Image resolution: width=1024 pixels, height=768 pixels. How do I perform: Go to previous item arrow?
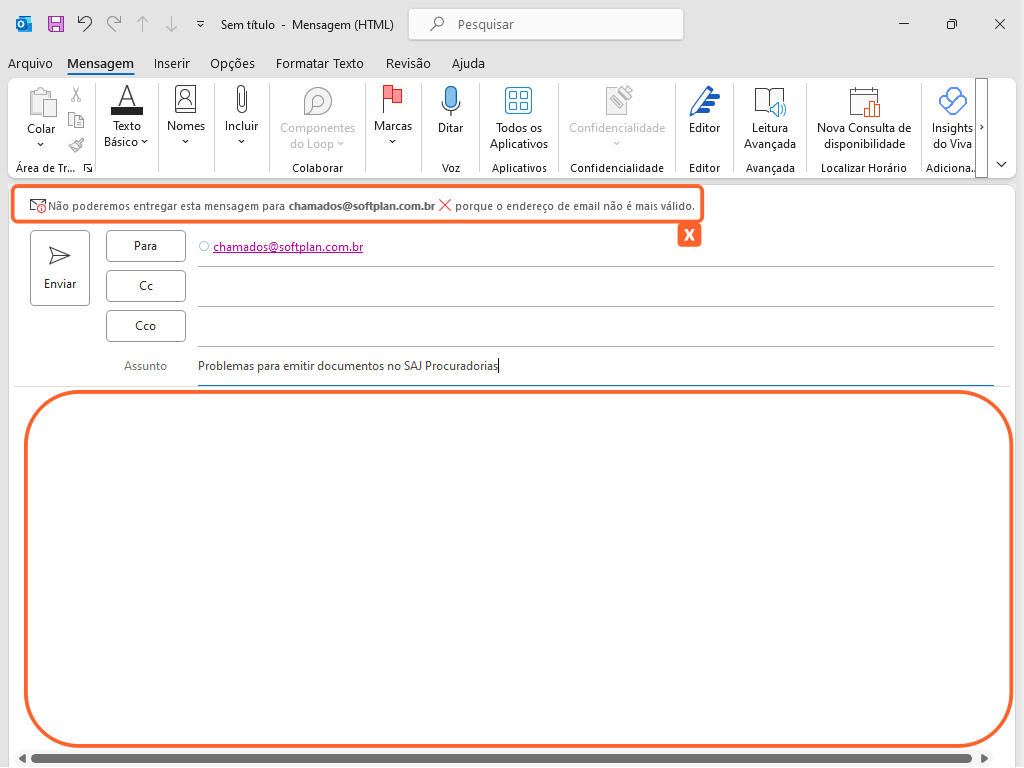pos(142,24)
